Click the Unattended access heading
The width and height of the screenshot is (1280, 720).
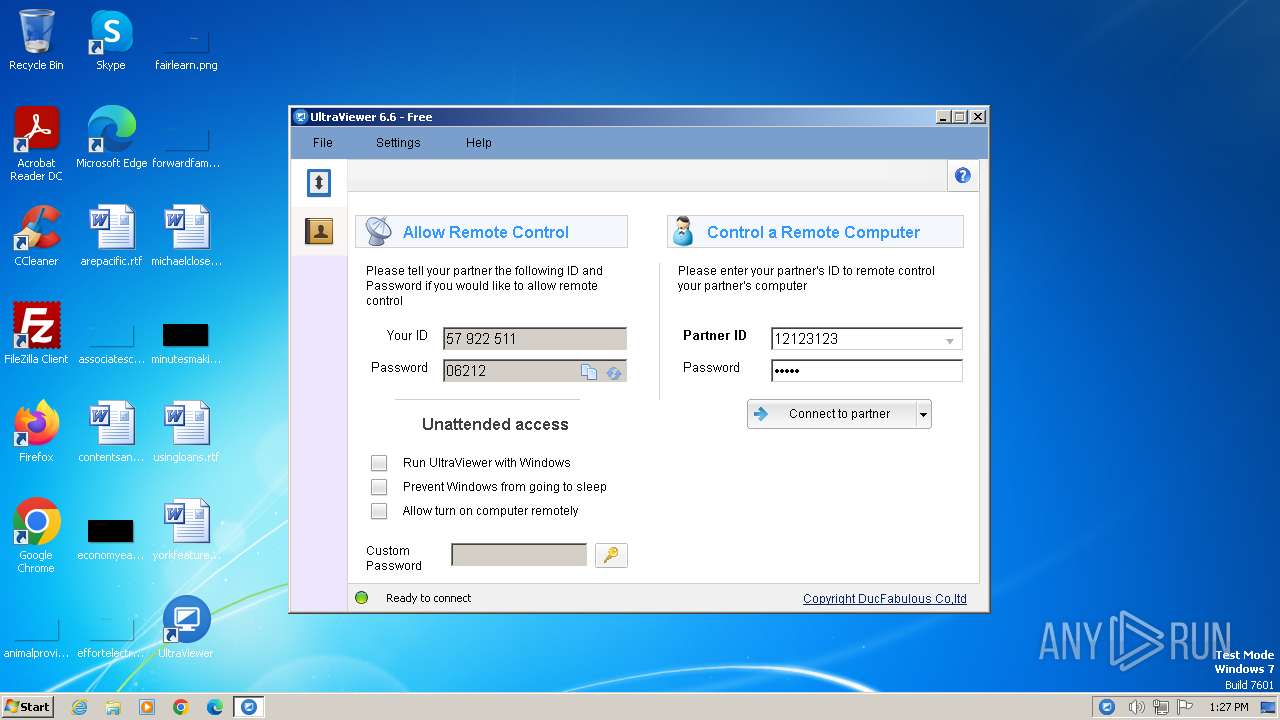[x=495, y=424]
